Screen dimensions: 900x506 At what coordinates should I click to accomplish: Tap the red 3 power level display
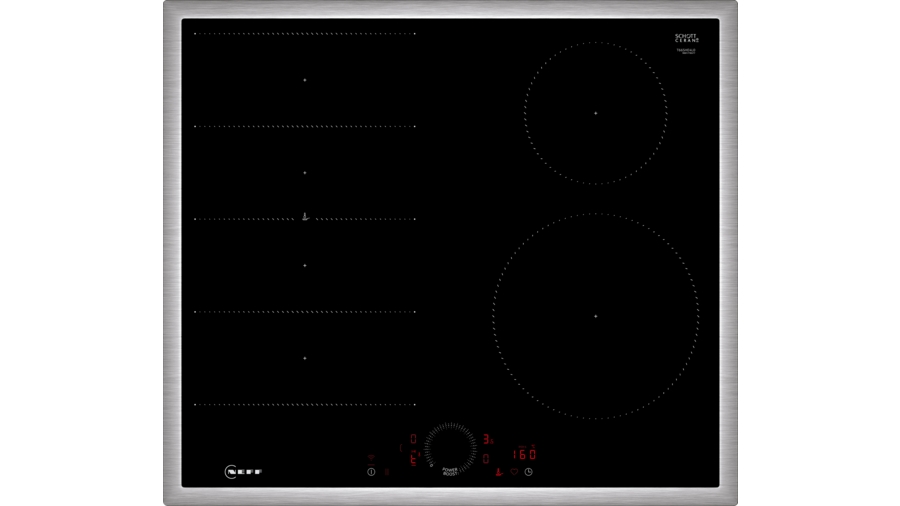pos(487,439)
